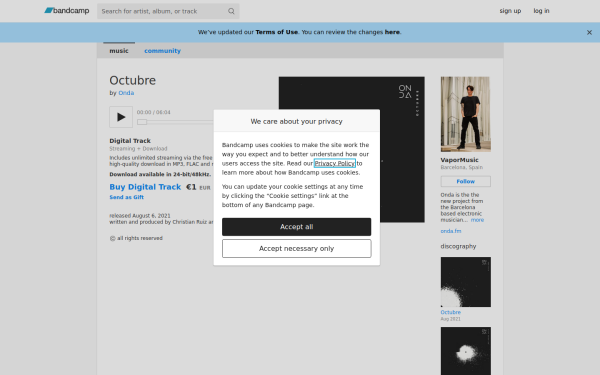
Task: Click the track progress slider handle
Action: pos(142,122)
